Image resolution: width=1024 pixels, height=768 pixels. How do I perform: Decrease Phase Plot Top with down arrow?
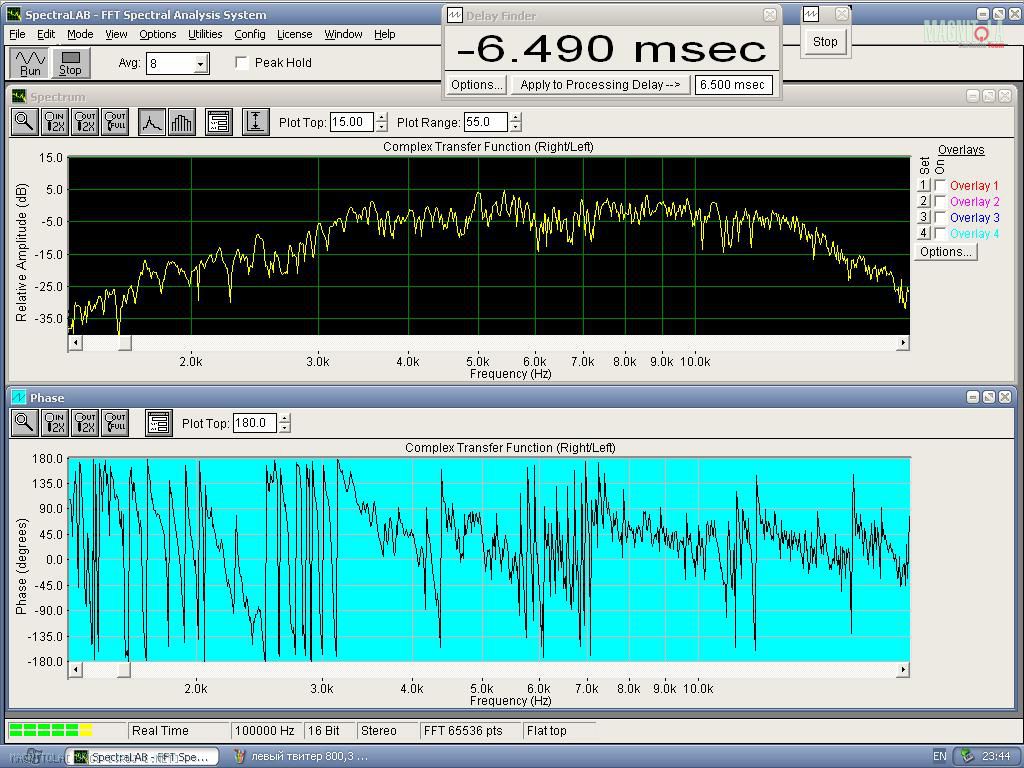pos(285,428)
